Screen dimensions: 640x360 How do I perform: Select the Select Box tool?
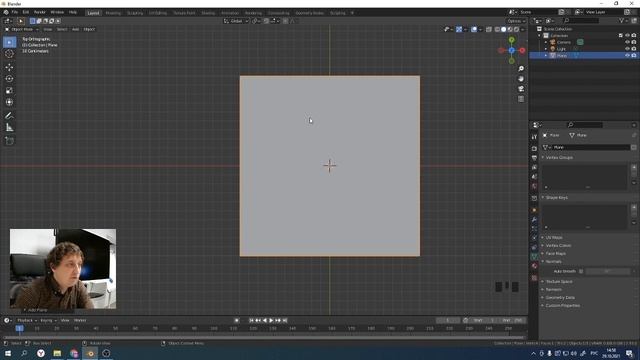(9, 42)
